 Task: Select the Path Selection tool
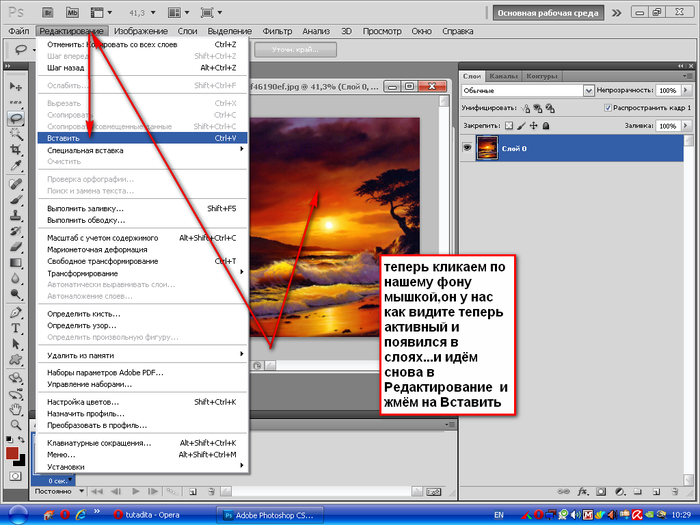point(16,344)
